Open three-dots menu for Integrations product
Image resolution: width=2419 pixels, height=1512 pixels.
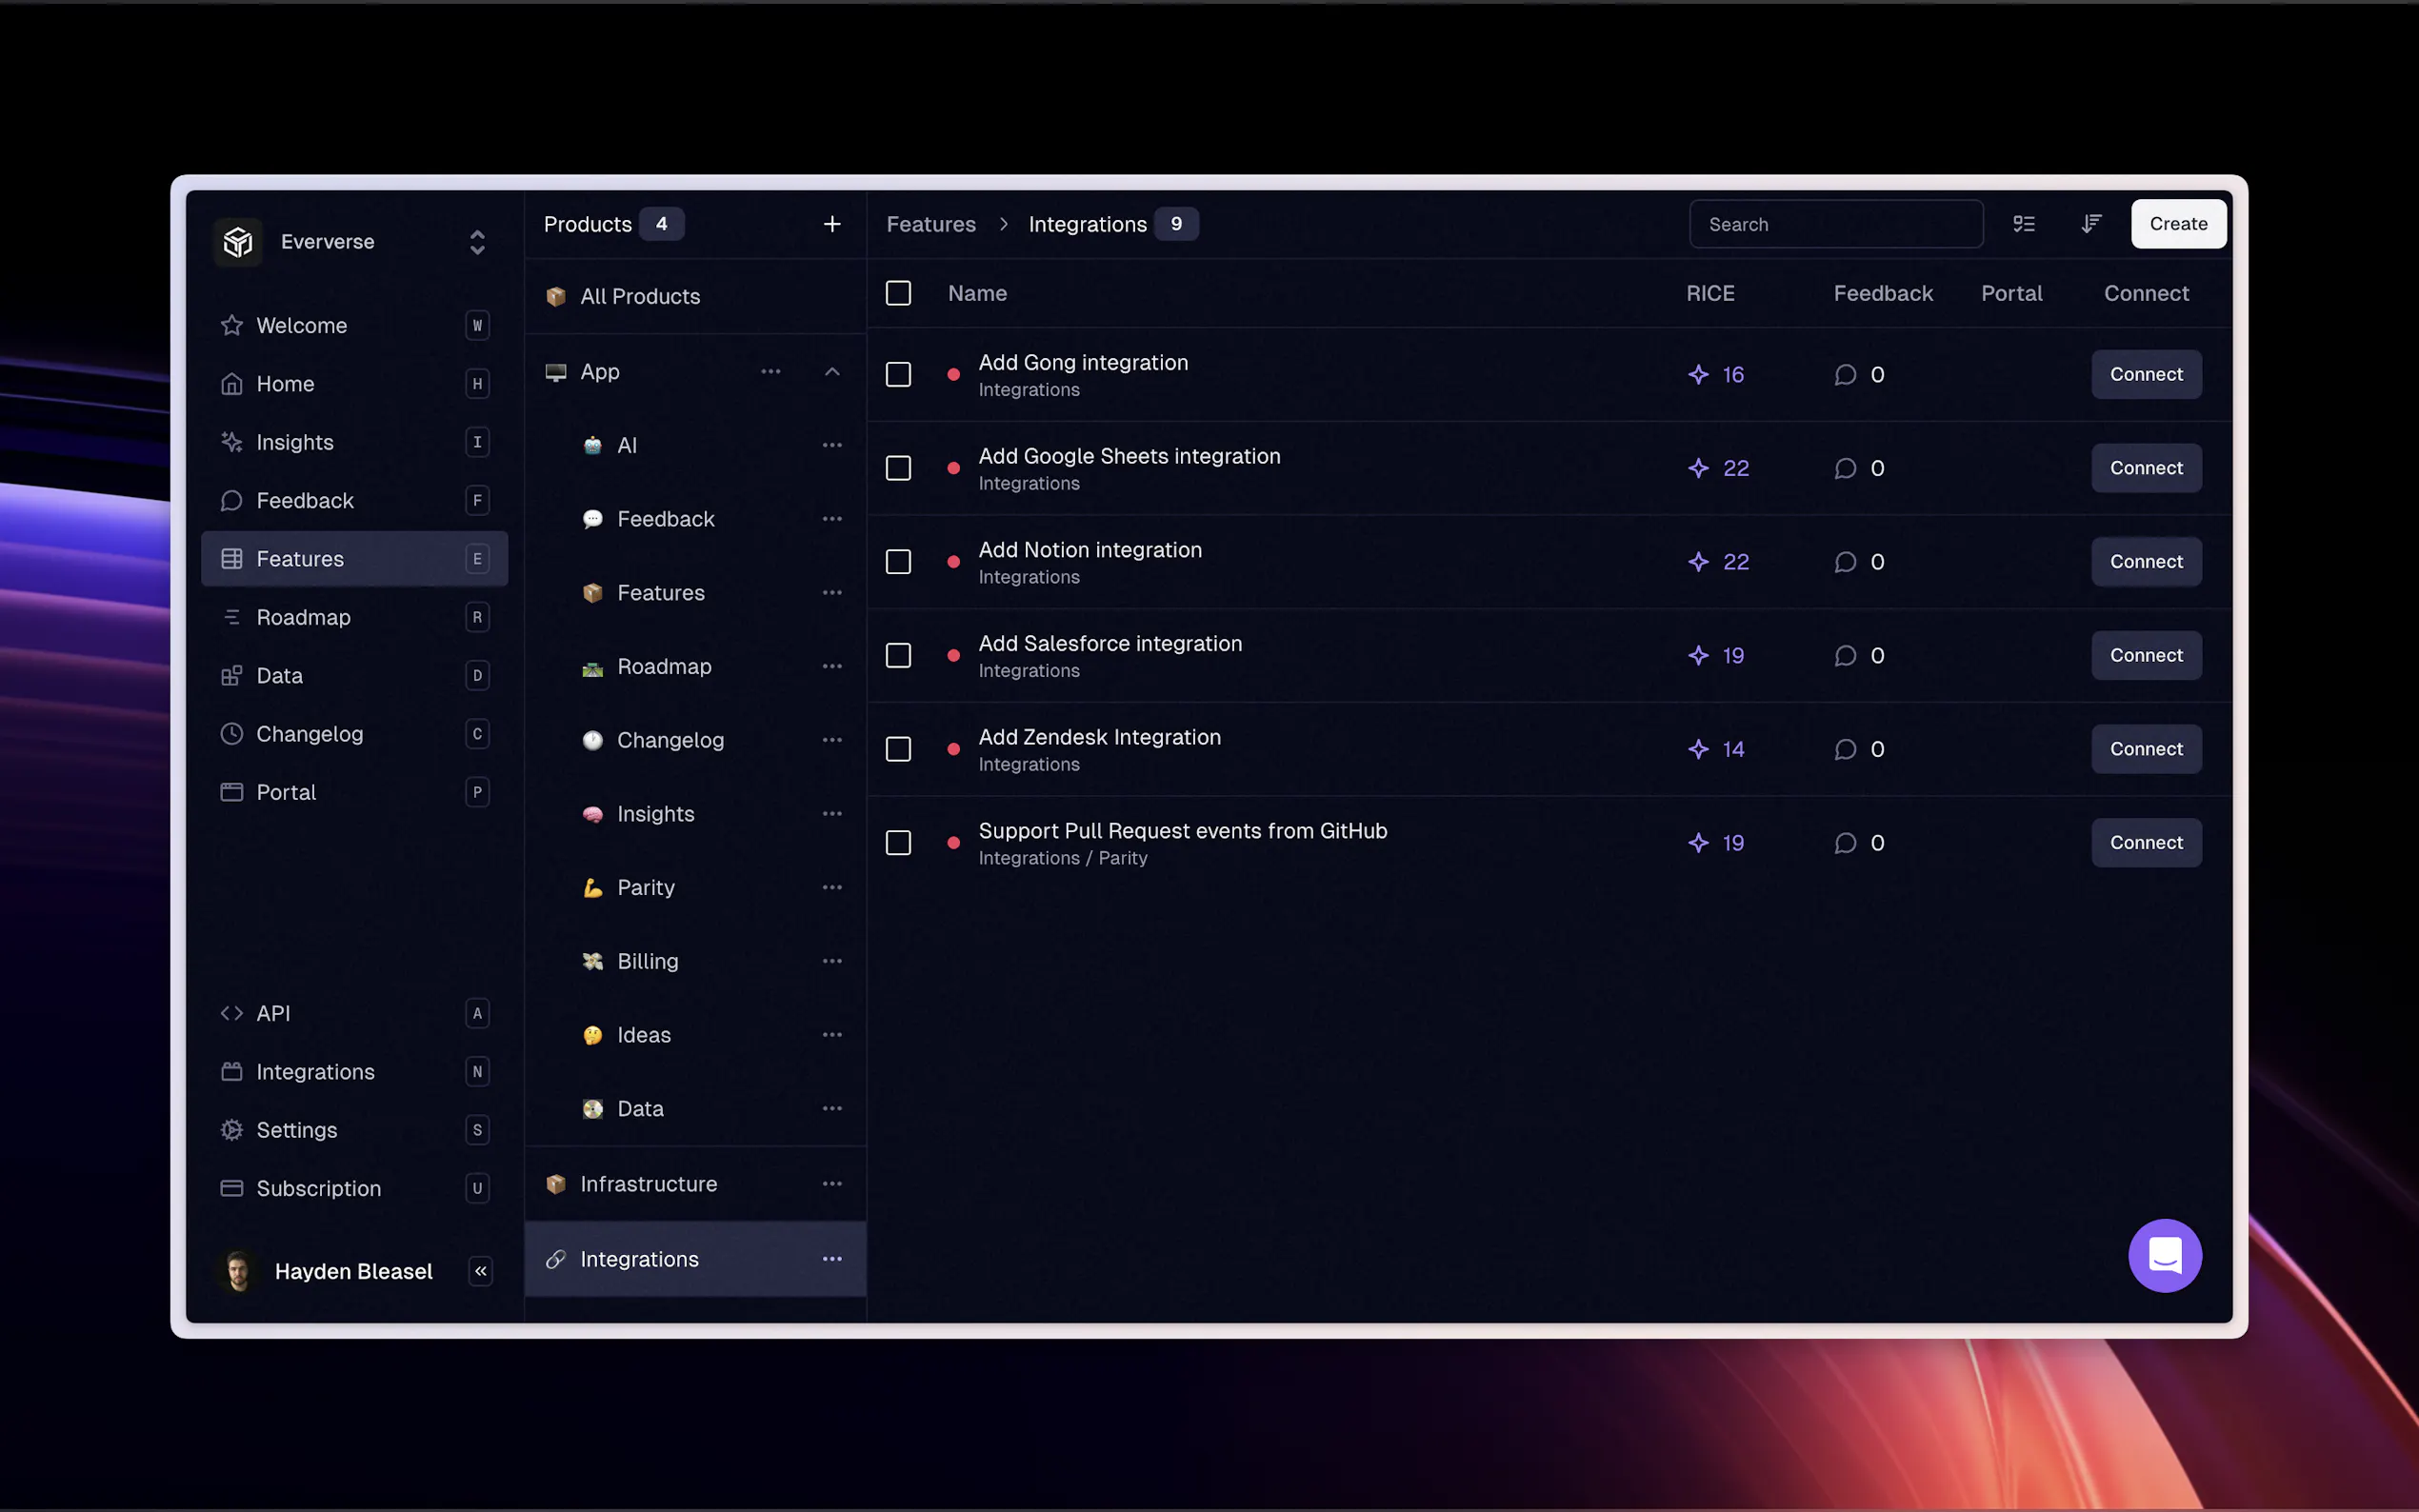pos(831,1259)
